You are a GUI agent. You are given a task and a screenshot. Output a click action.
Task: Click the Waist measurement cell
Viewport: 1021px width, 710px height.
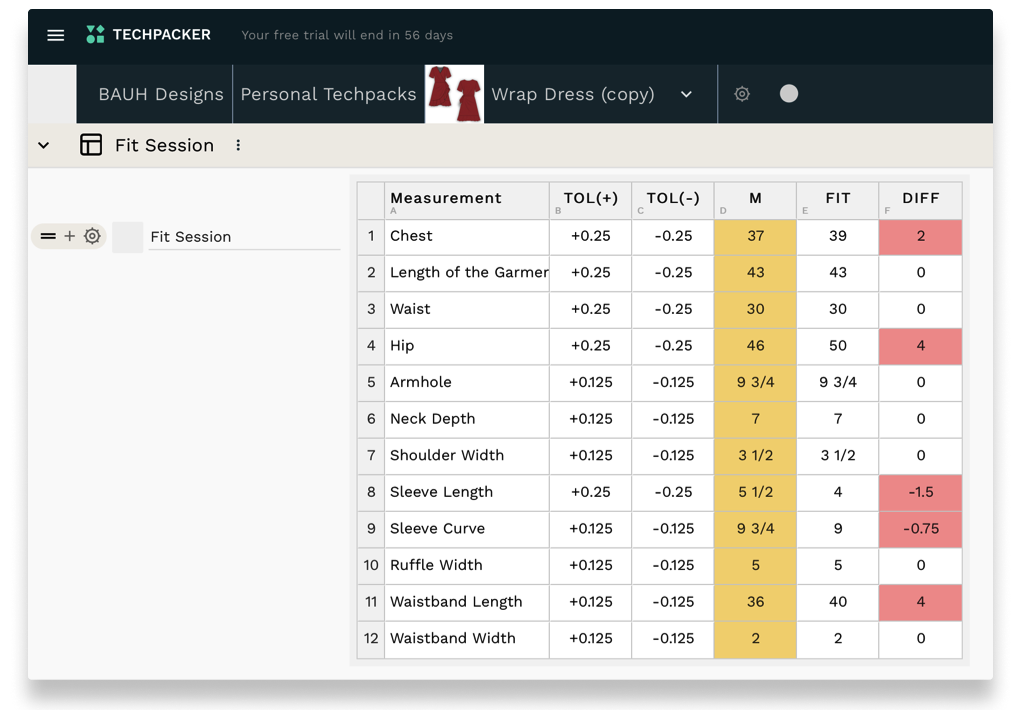coord(467,309)
